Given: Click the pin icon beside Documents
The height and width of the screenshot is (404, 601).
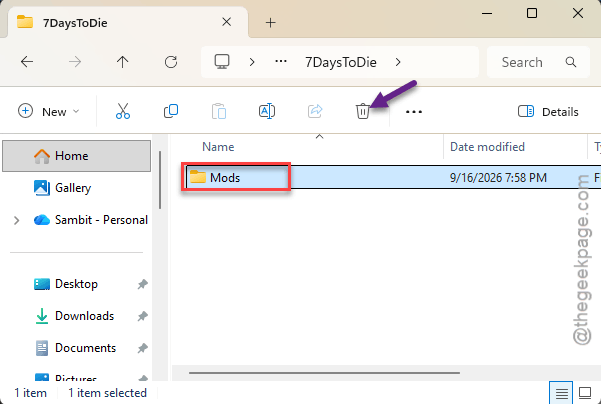Looking at the screenshot, I should 143,348.
